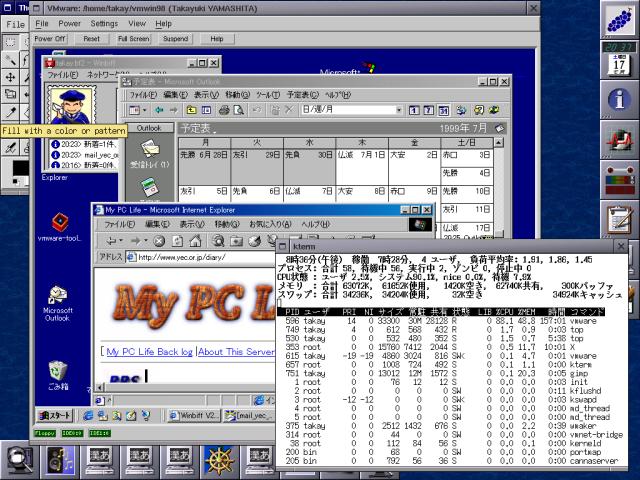Click the IE horizontal scrollbar left arrow
The width and height of the screenshot is (640, 480).
click(100, 387)
